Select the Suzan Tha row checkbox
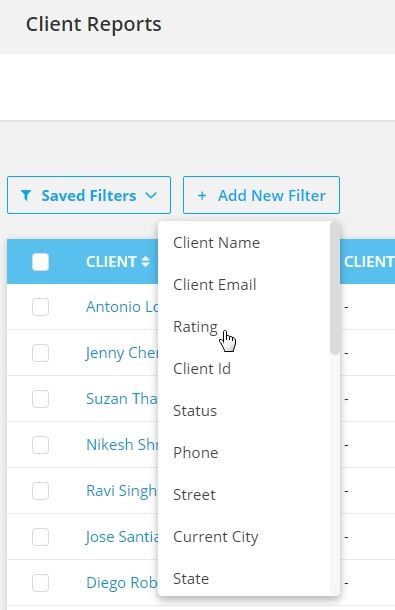The width and height of the screenshot is (395, 610). [40, 399]
